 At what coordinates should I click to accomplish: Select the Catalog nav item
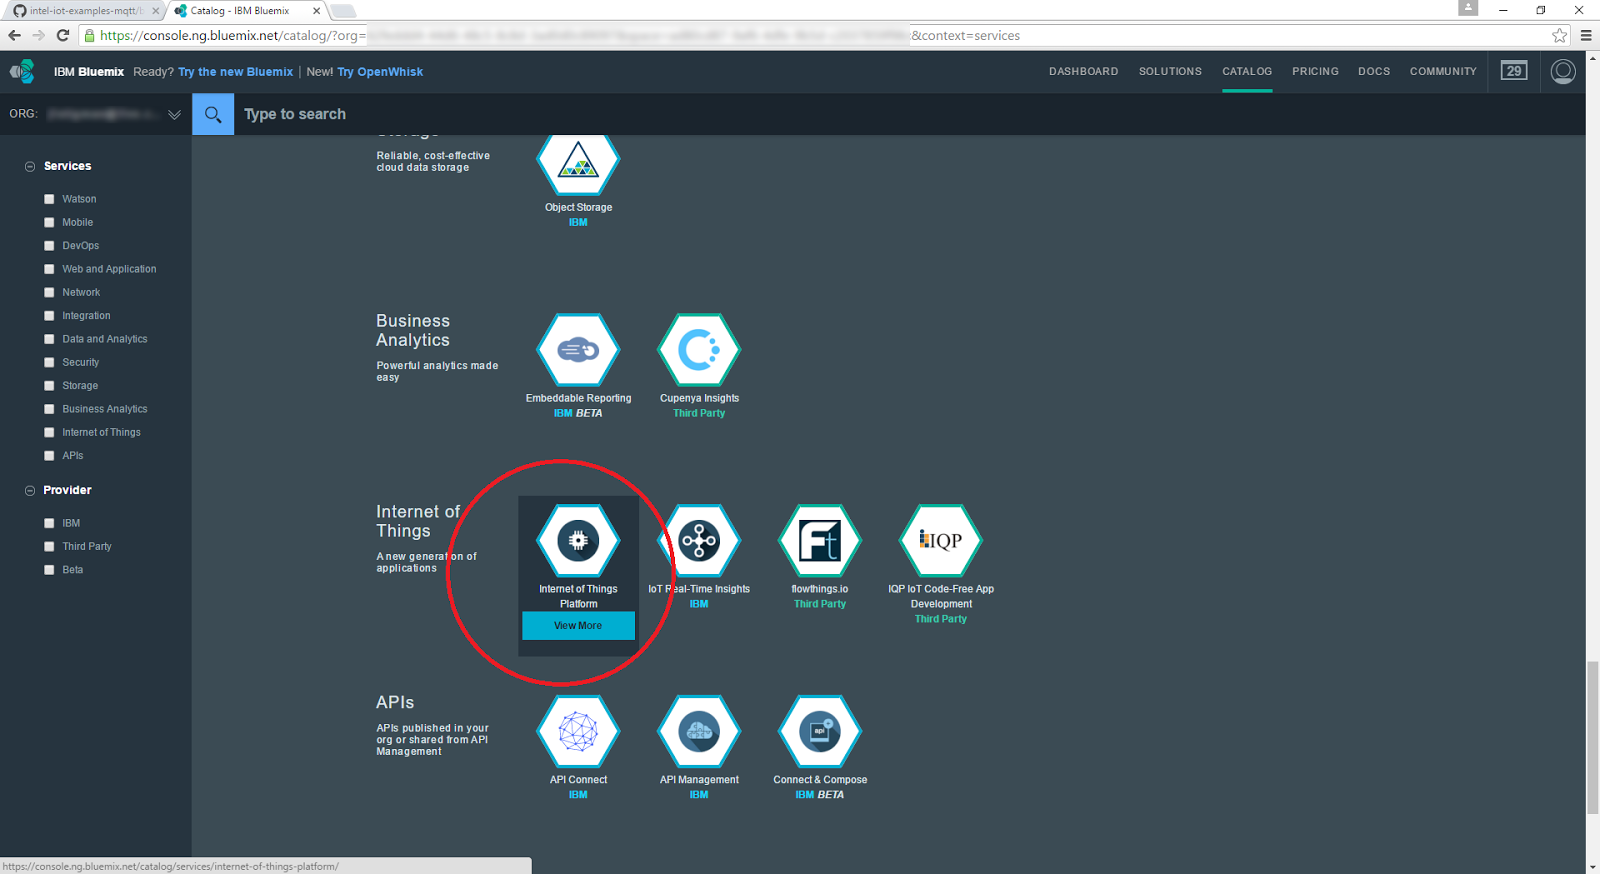click(x=1247, y=72)
